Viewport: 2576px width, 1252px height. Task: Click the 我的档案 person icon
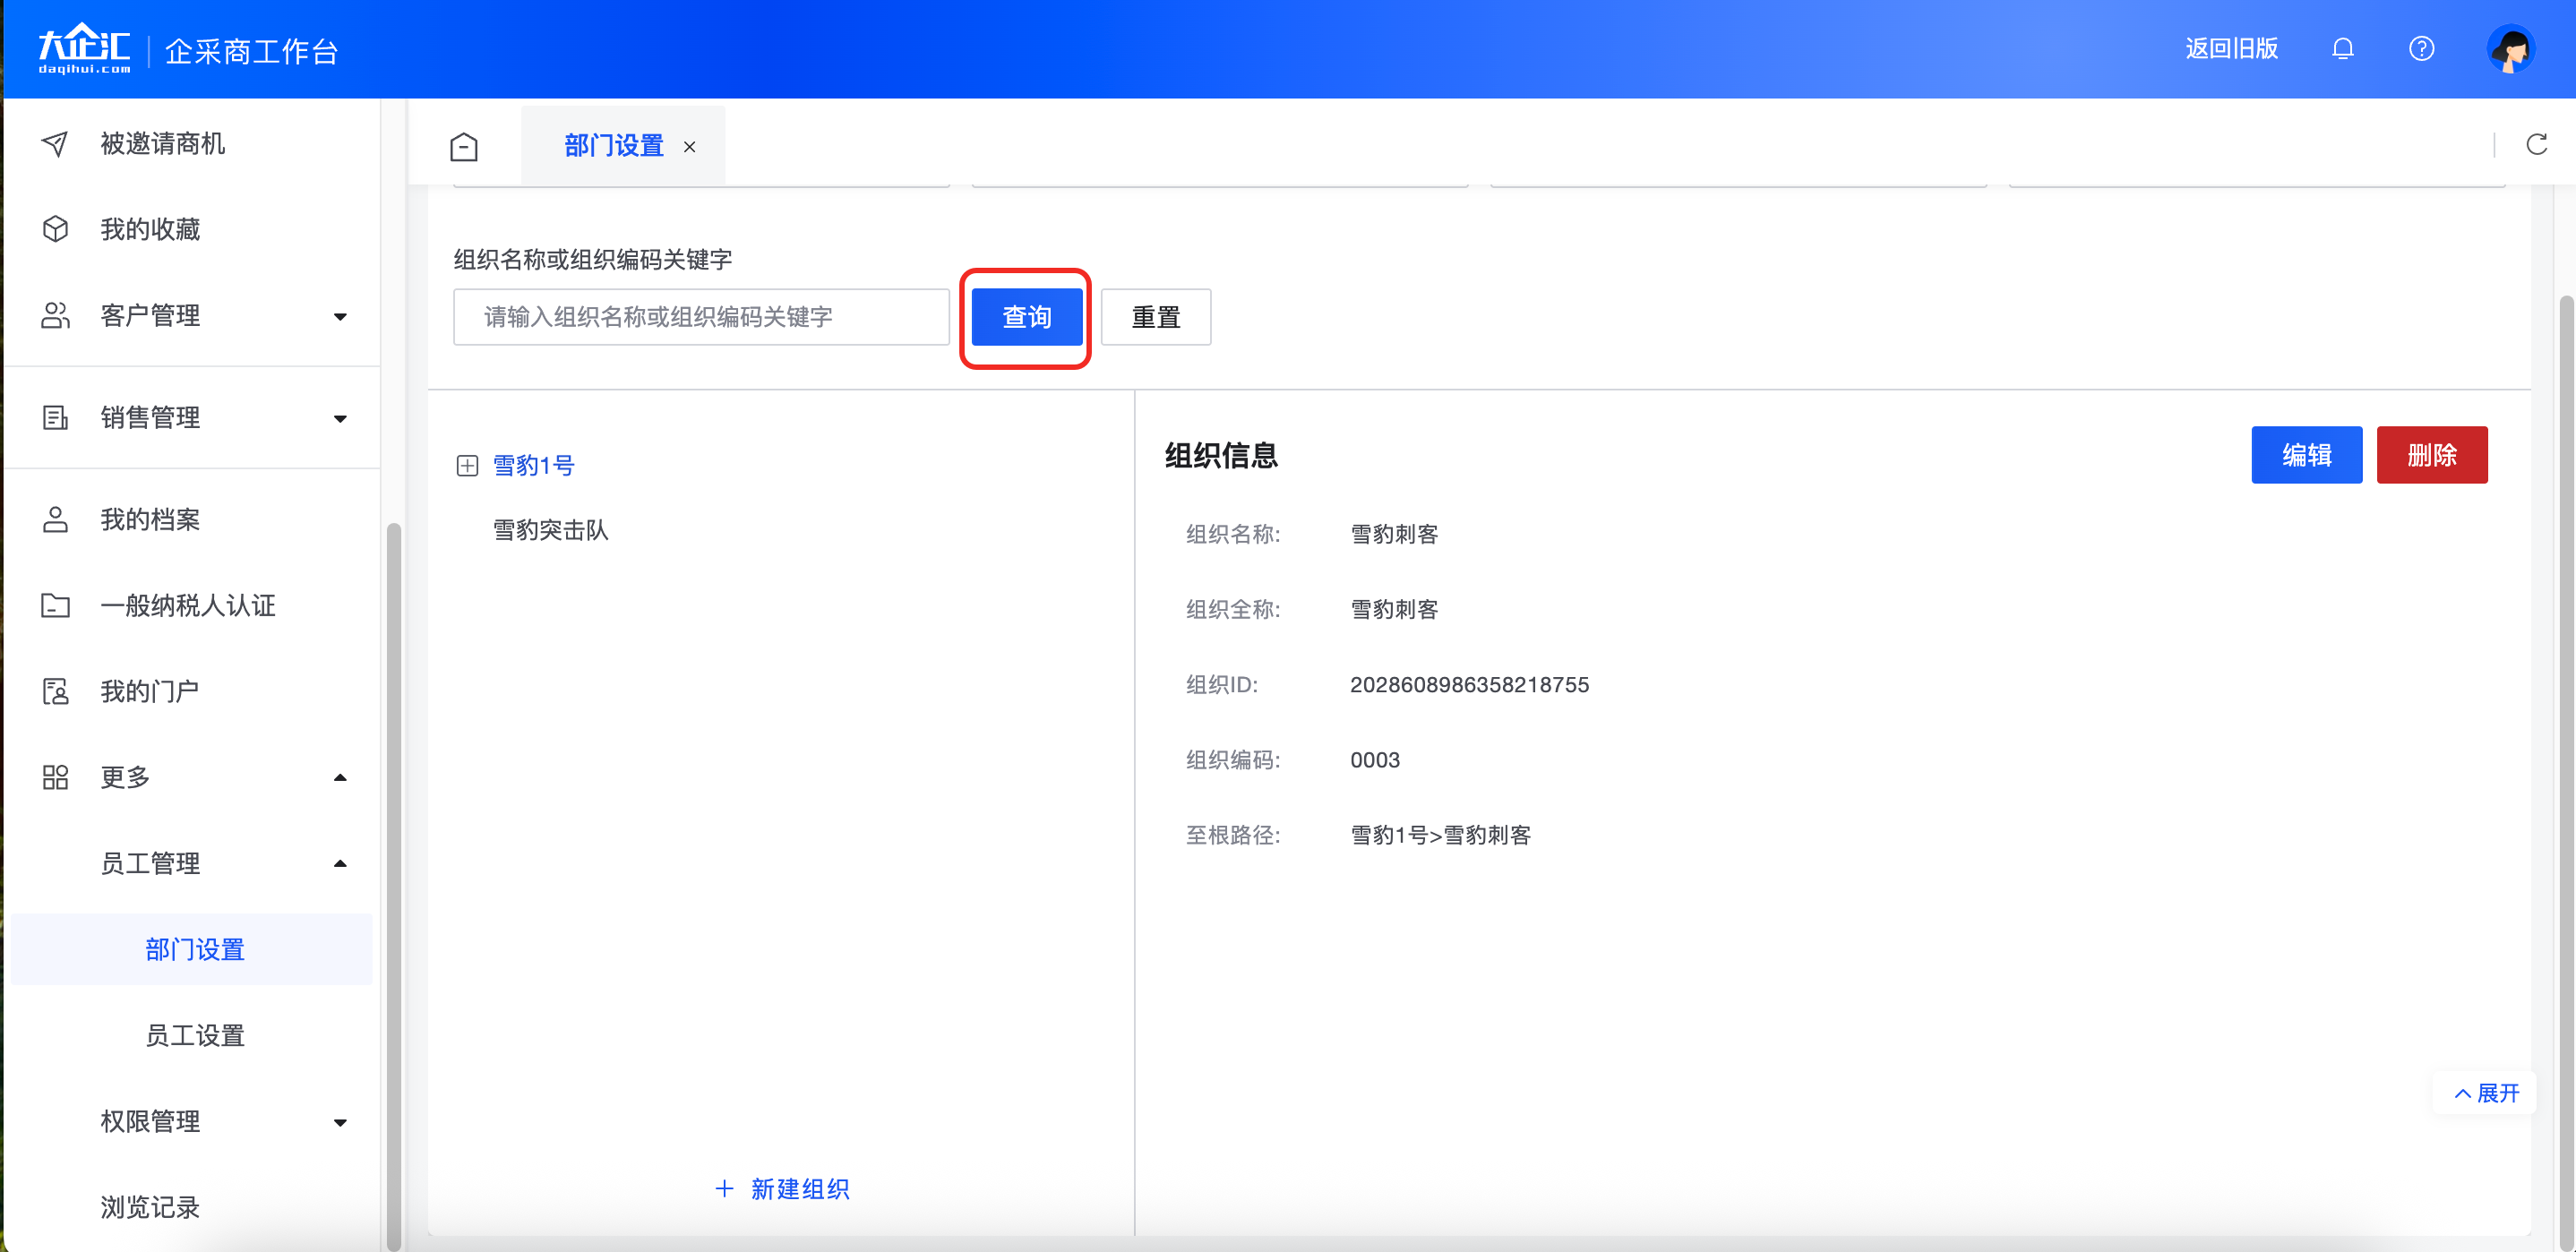coord(55,519)
